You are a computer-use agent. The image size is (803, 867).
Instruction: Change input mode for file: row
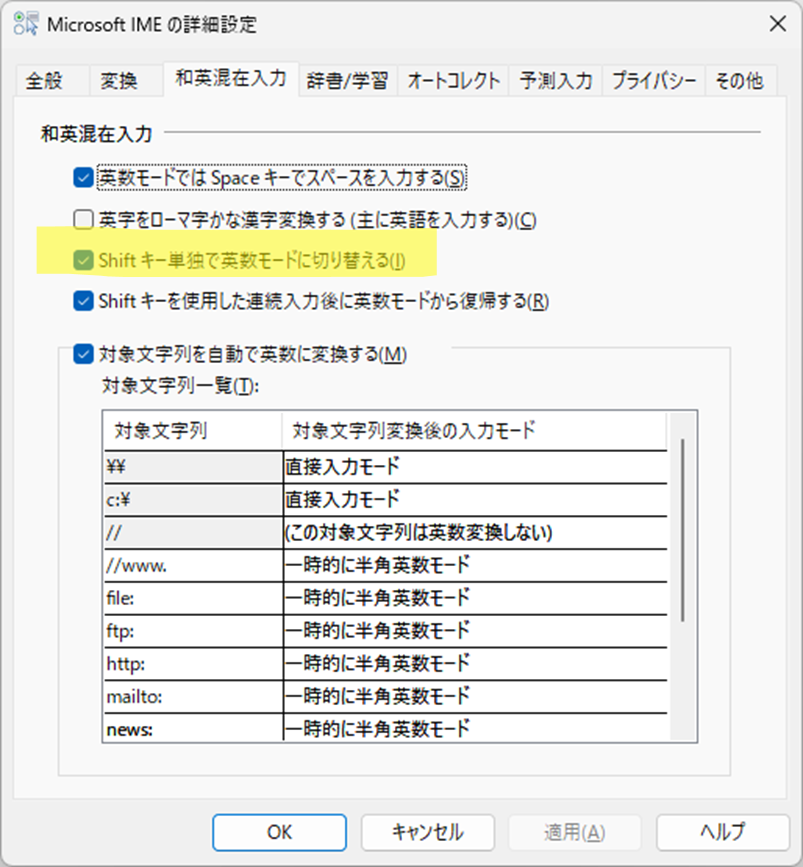click(475, 598)
